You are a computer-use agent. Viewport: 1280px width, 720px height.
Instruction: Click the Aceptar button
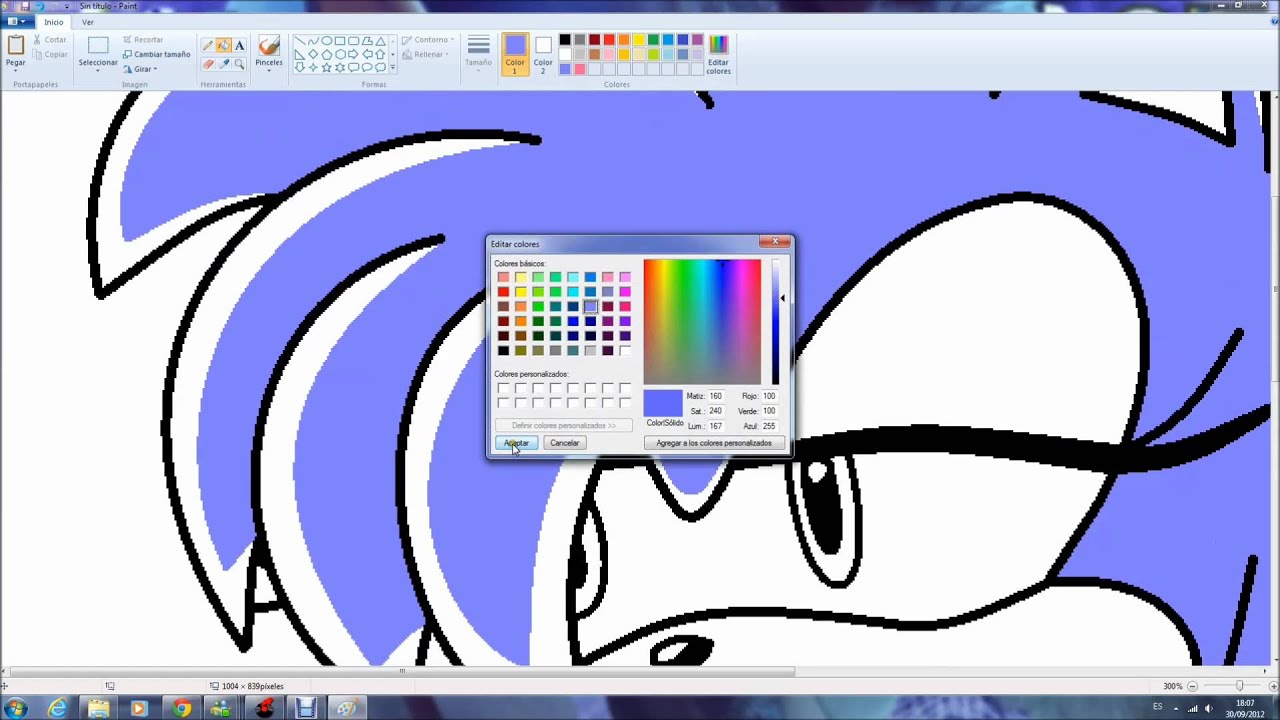coord(516,443)
